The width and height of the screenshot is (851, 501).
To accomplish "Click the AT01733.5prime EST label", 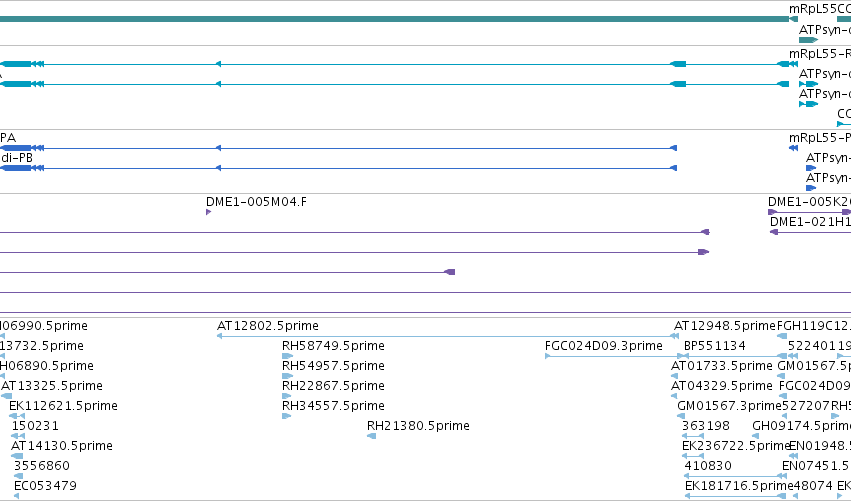I will 722,366.
